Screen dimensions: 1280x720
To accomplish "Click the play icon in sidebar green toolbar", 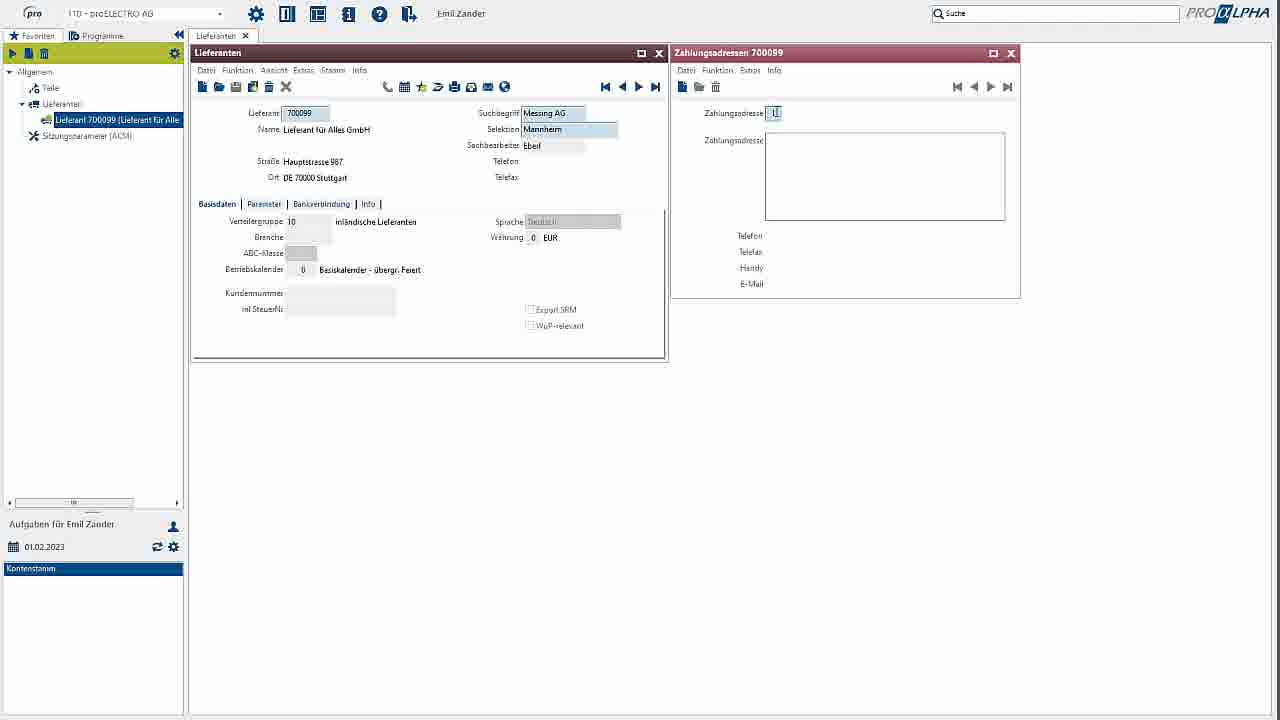I will pyautogui.click(x=13, y=54).
